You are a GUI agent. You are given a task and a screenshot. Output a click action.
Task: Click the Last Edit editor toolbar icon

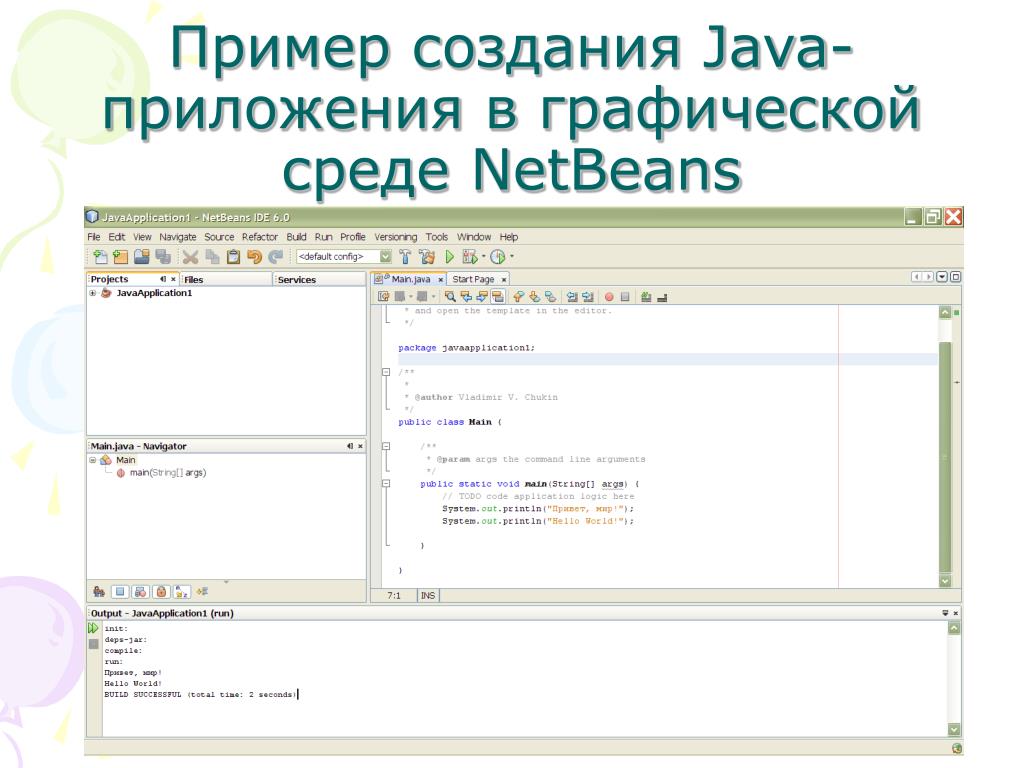[x=384, y=296]
